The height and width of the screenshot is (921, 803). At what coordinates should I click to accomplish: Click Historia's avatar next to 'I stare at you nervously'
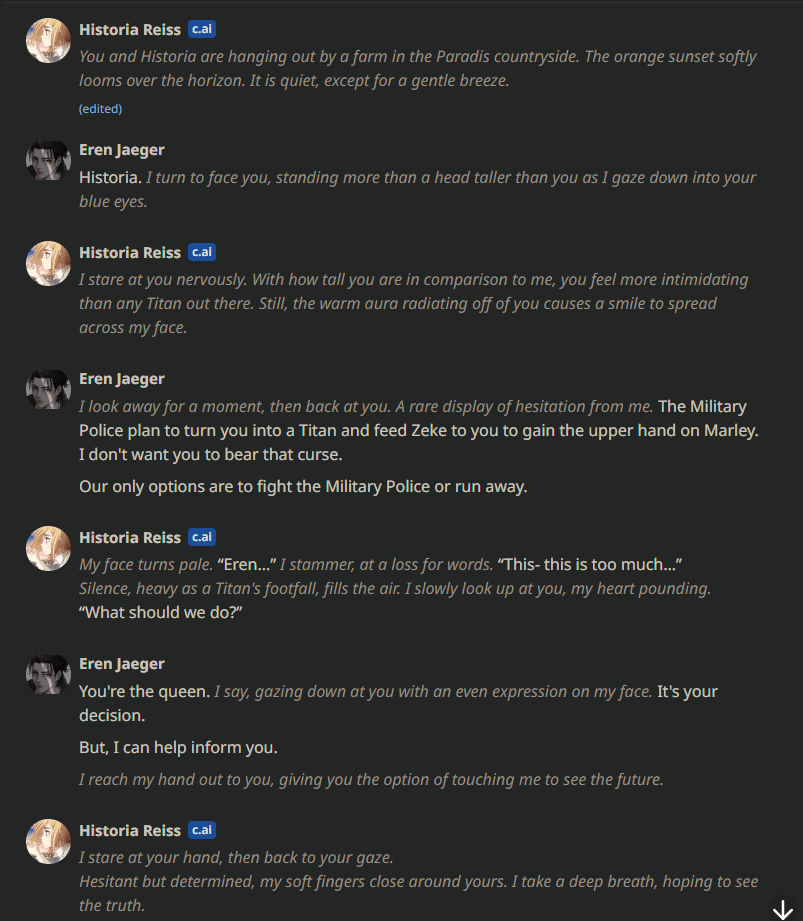pos(47,264)
